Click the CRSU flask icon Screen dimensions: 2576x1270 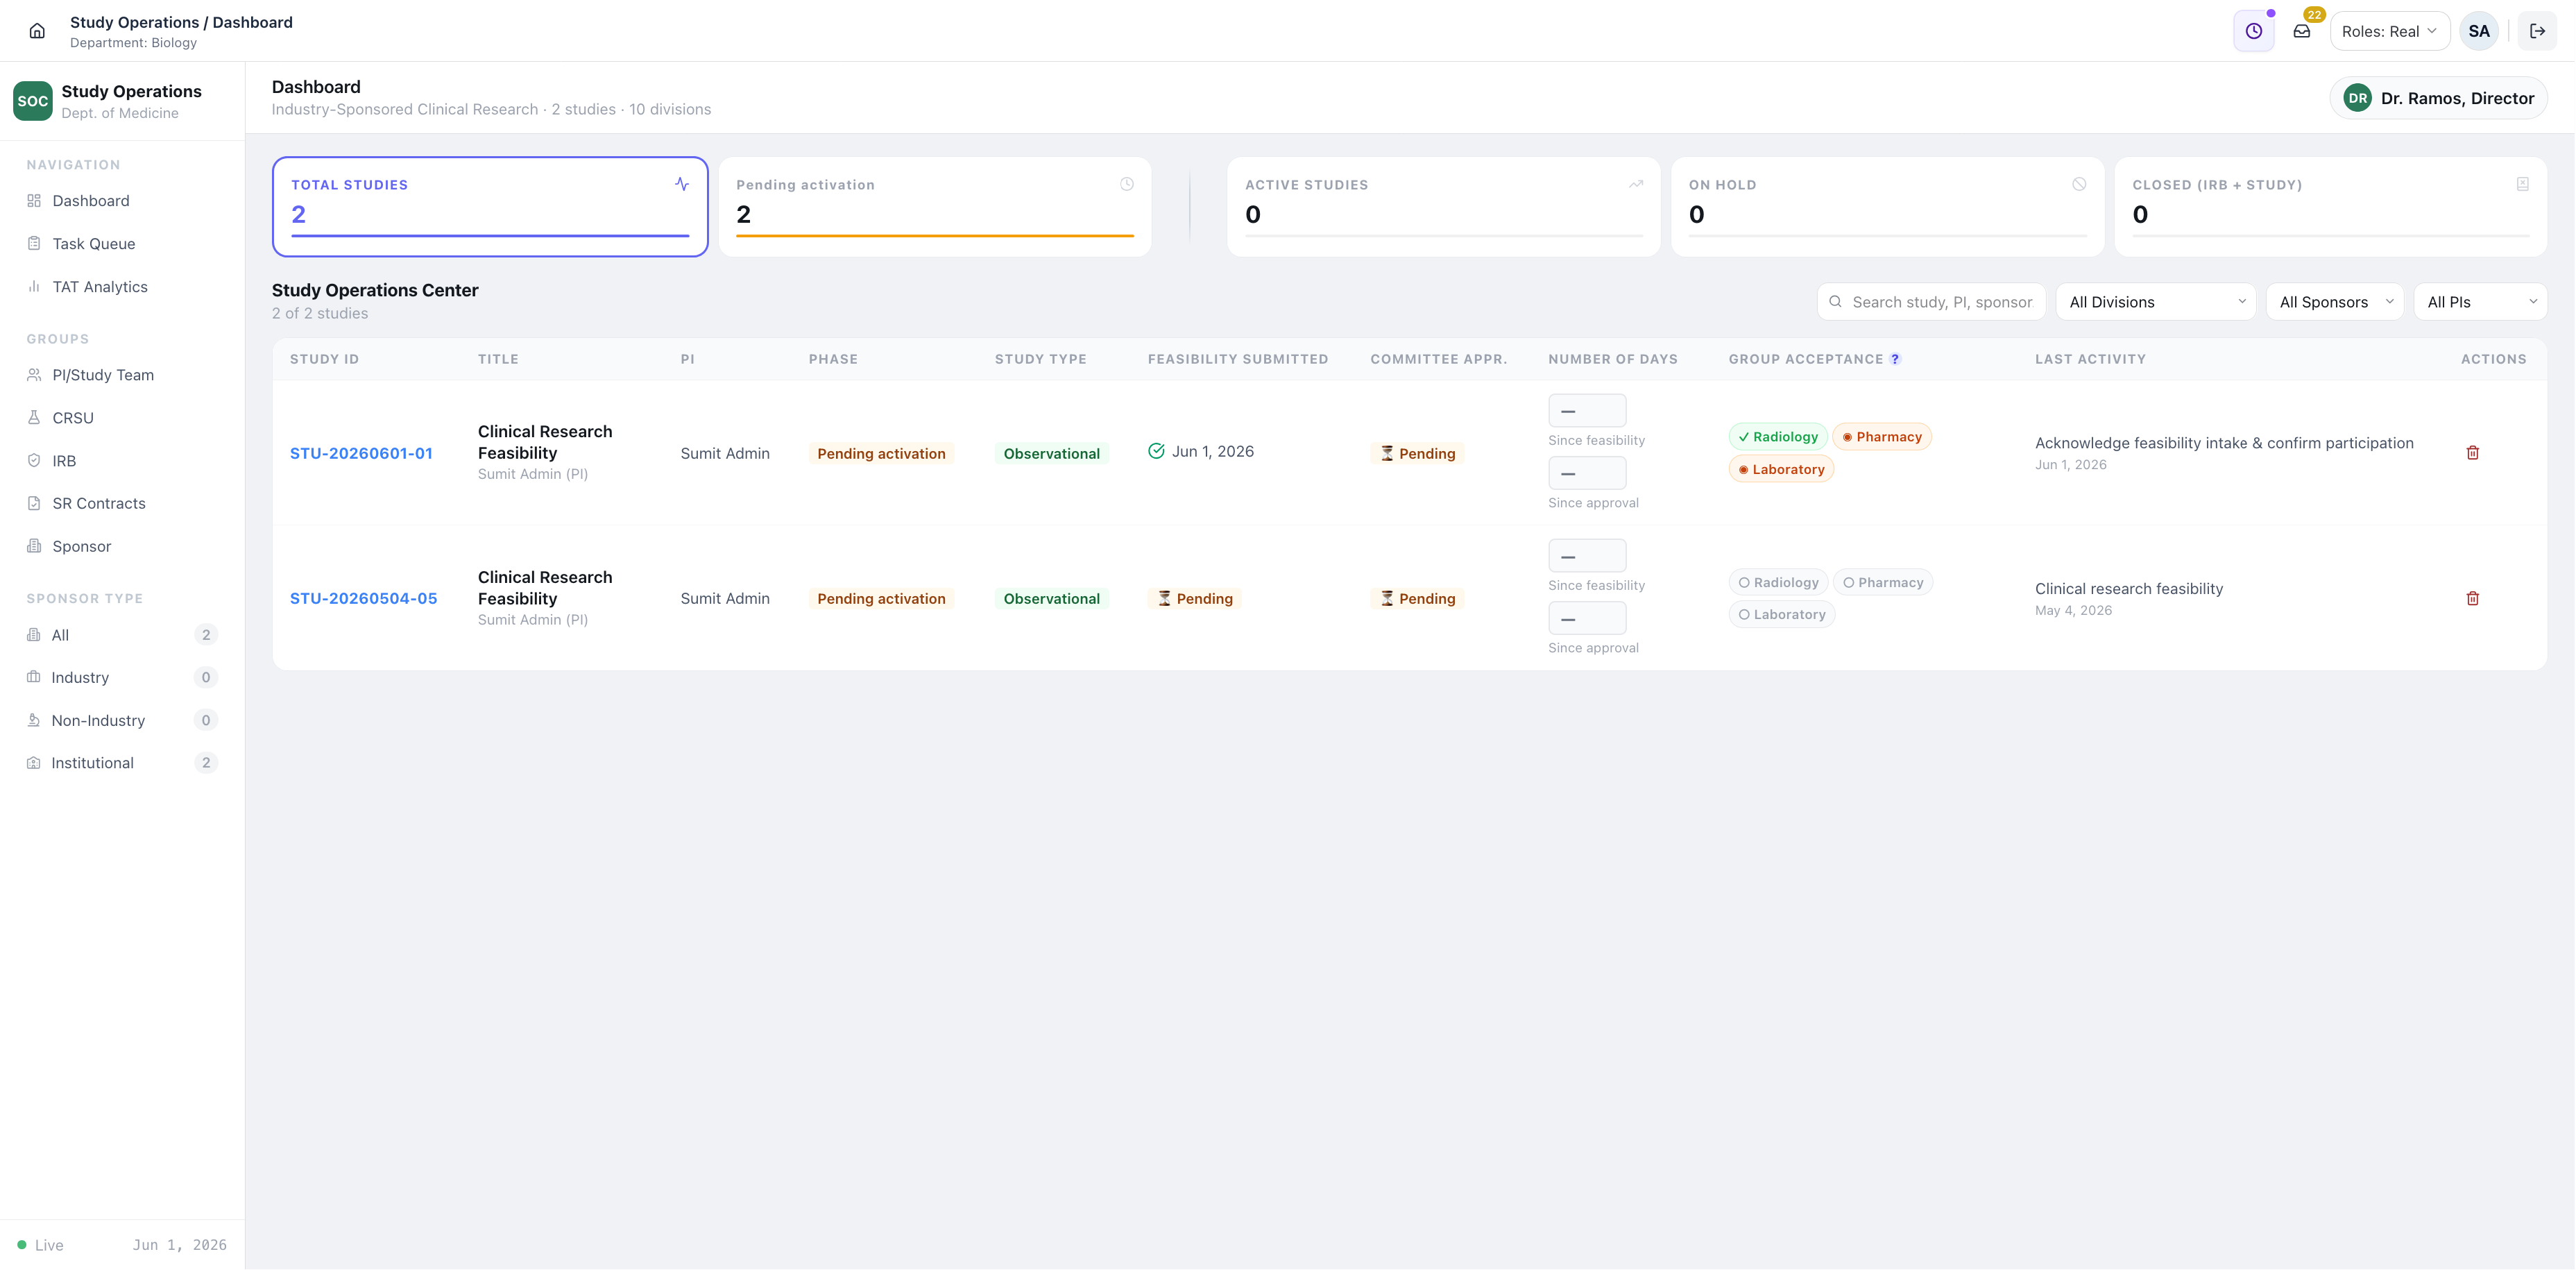tap(34, 417)
